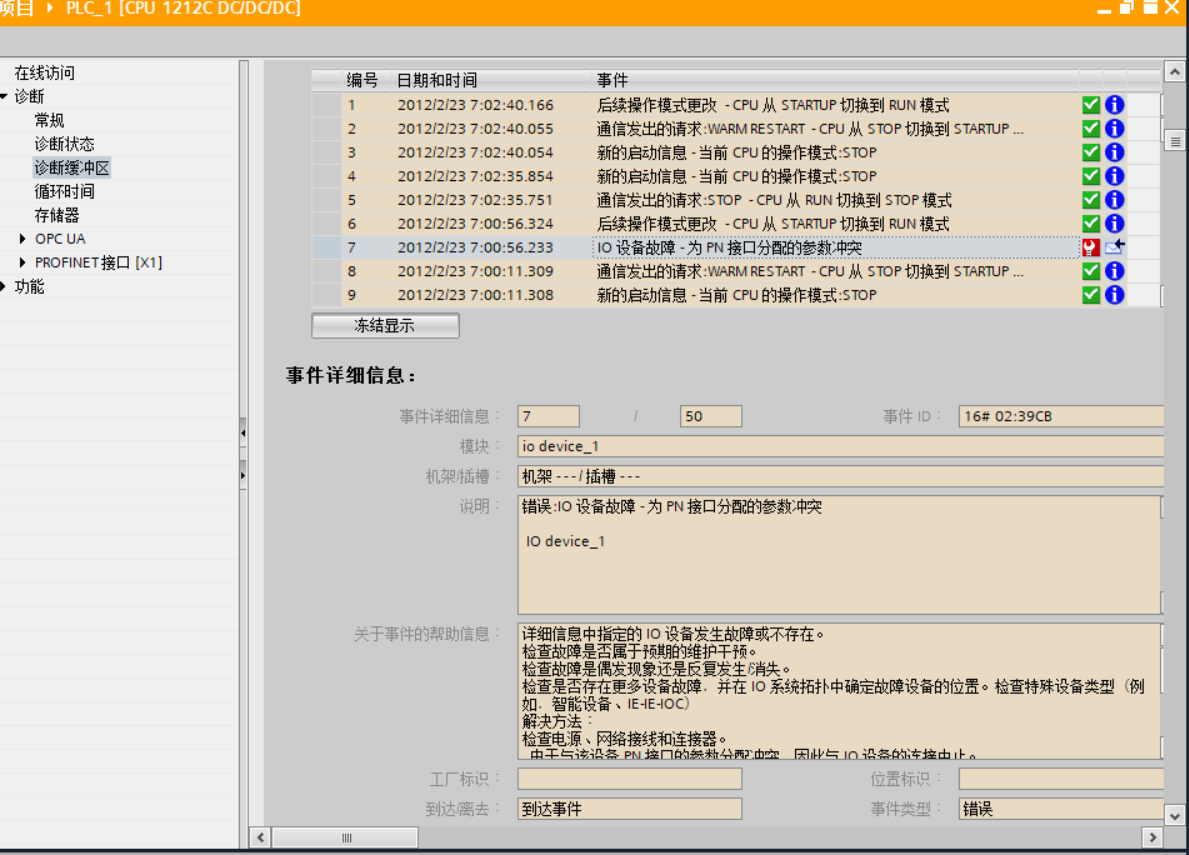Image resolution: width=1189 pixels, height=855 pixels.
Task: Click the green checkmark icon in row 1
Action: pyautogui.click(x=1091, y=105)
